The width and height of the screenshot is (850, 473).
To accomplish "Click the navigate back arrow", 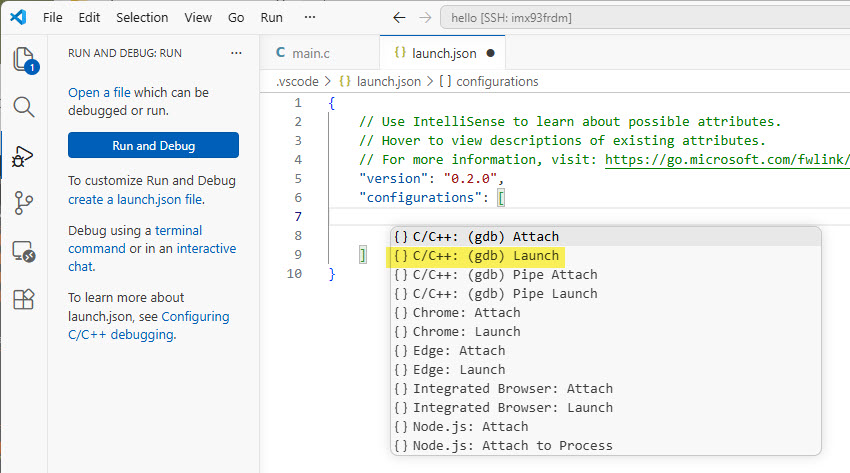I will 399,18.
